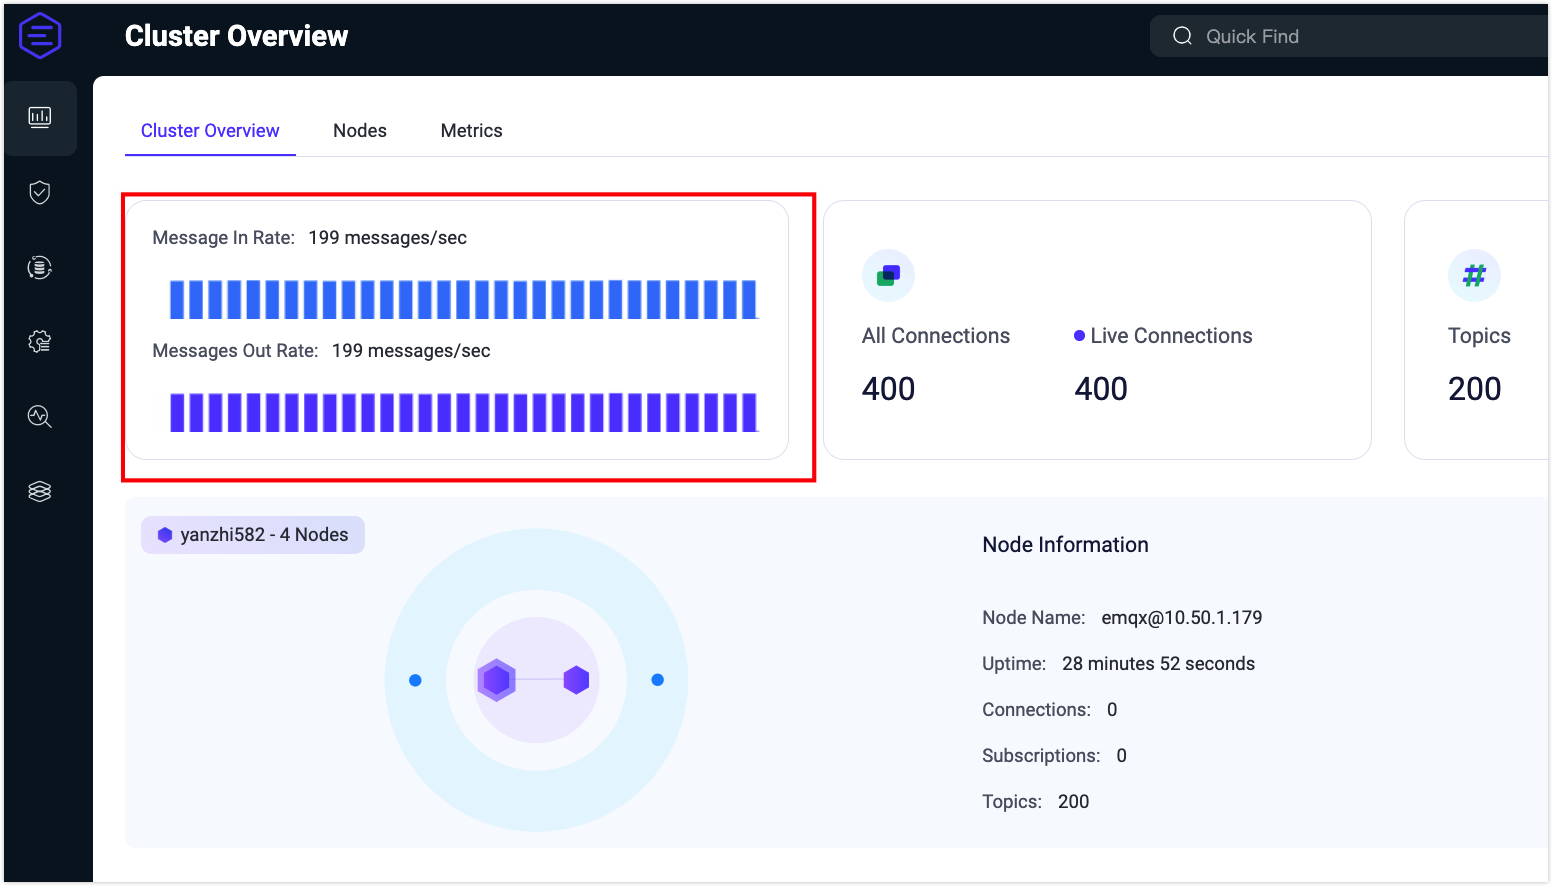
Task: Click the Topics hash icon
Action: pyautogui.click(x=1474, y=275)
